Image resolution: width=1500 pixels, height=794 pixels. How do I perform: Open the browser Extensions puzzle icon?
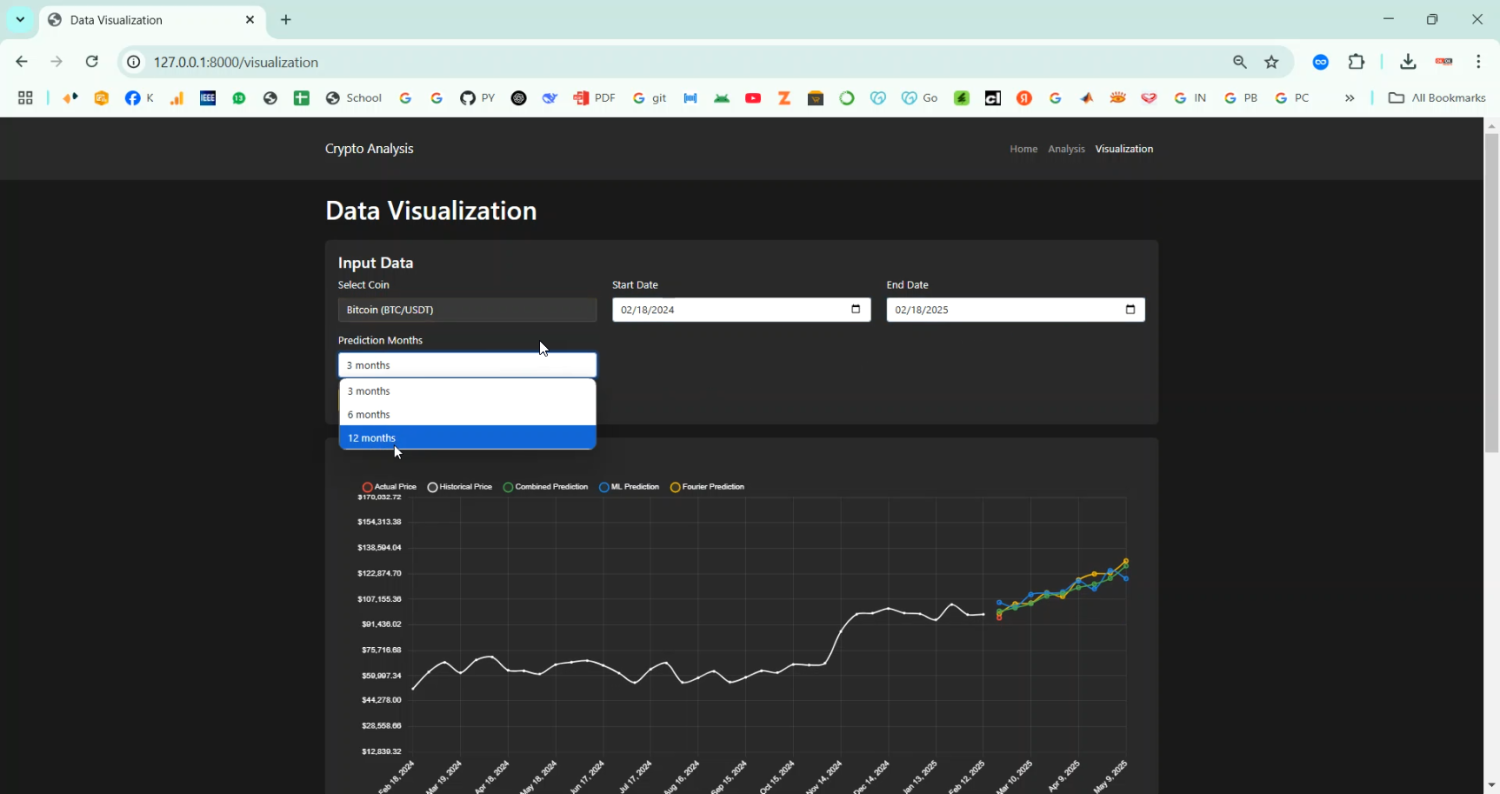[x=1356, y=62]
